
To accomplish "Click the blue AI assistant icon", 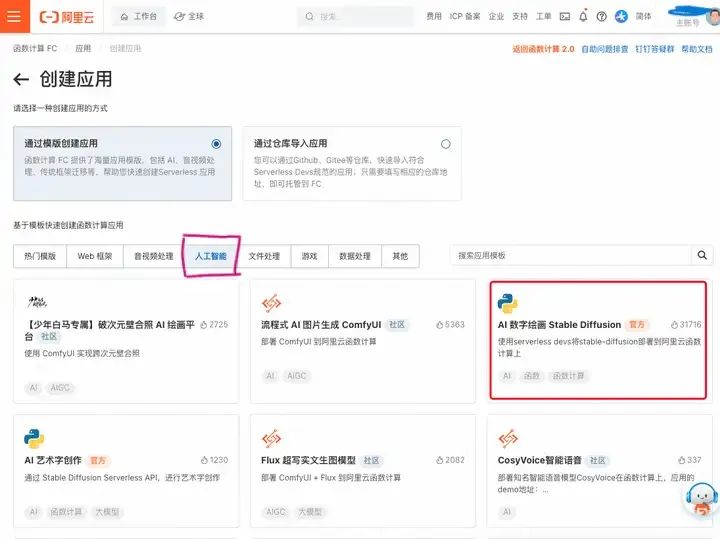I will tap(621, 17).
